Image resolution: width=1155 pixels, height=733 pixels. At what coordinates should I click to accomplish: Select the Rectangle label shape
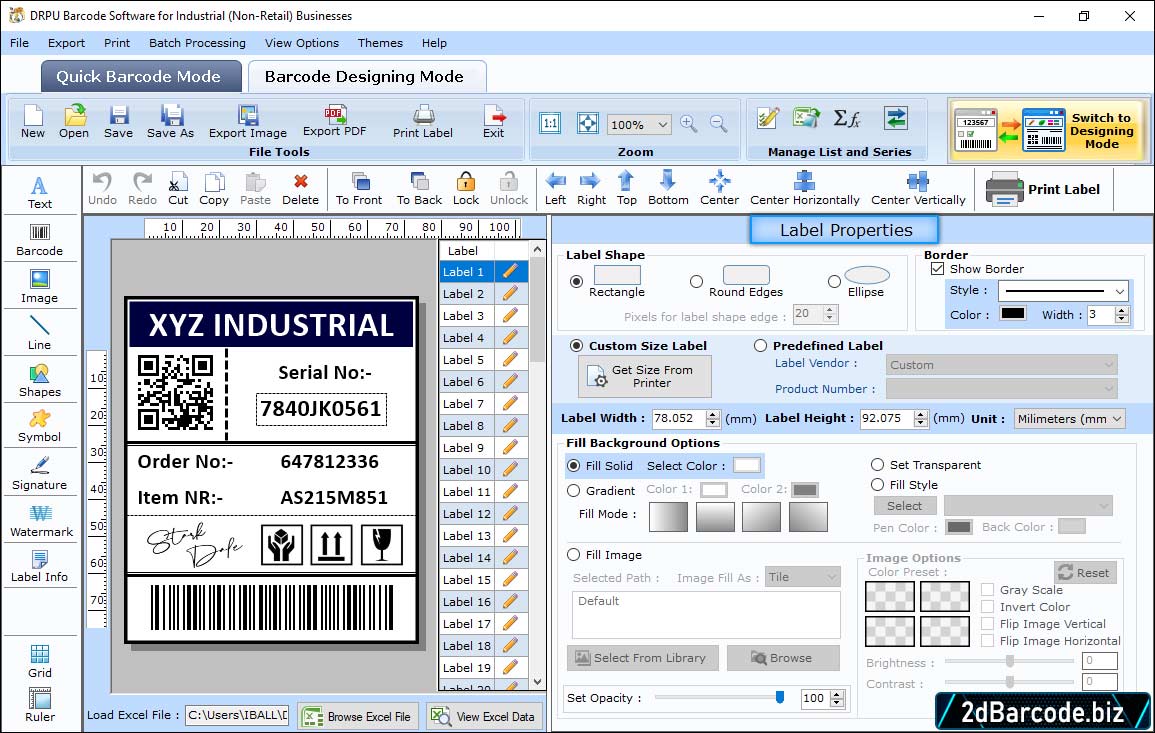click(576, 281)
